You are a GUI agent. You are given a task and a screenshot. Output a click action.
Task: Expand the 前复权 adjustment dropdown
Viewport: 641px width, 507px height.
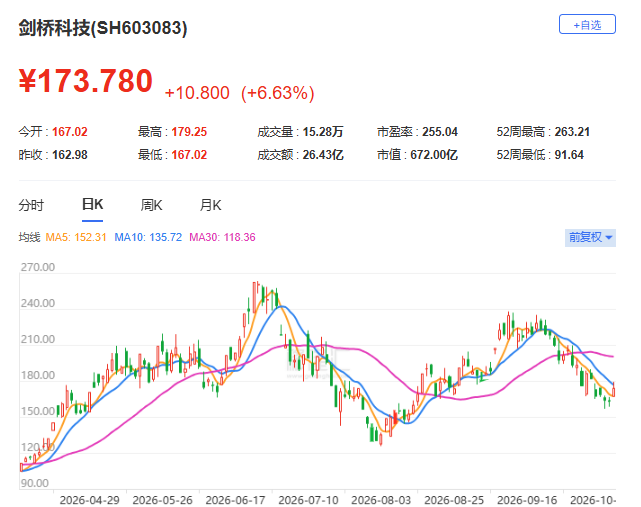click(x=590, y=237)
